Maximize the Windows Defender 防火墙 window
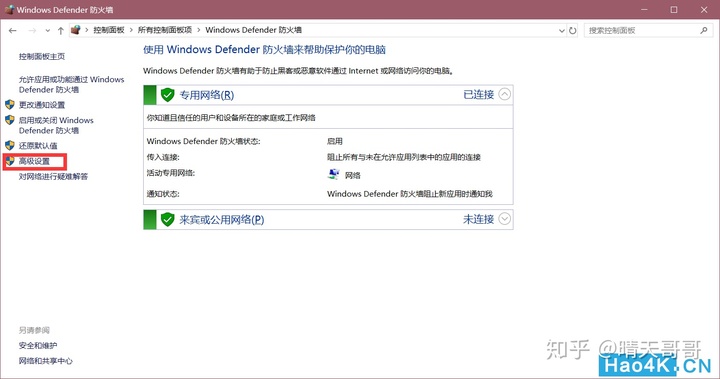The image size is (720, 379). 674,10
